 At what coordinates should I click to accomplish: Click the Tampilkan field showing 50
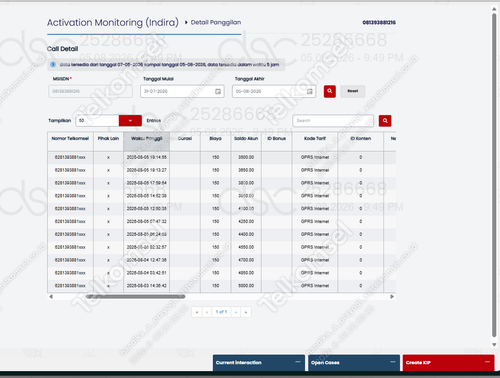coord(97,121)
